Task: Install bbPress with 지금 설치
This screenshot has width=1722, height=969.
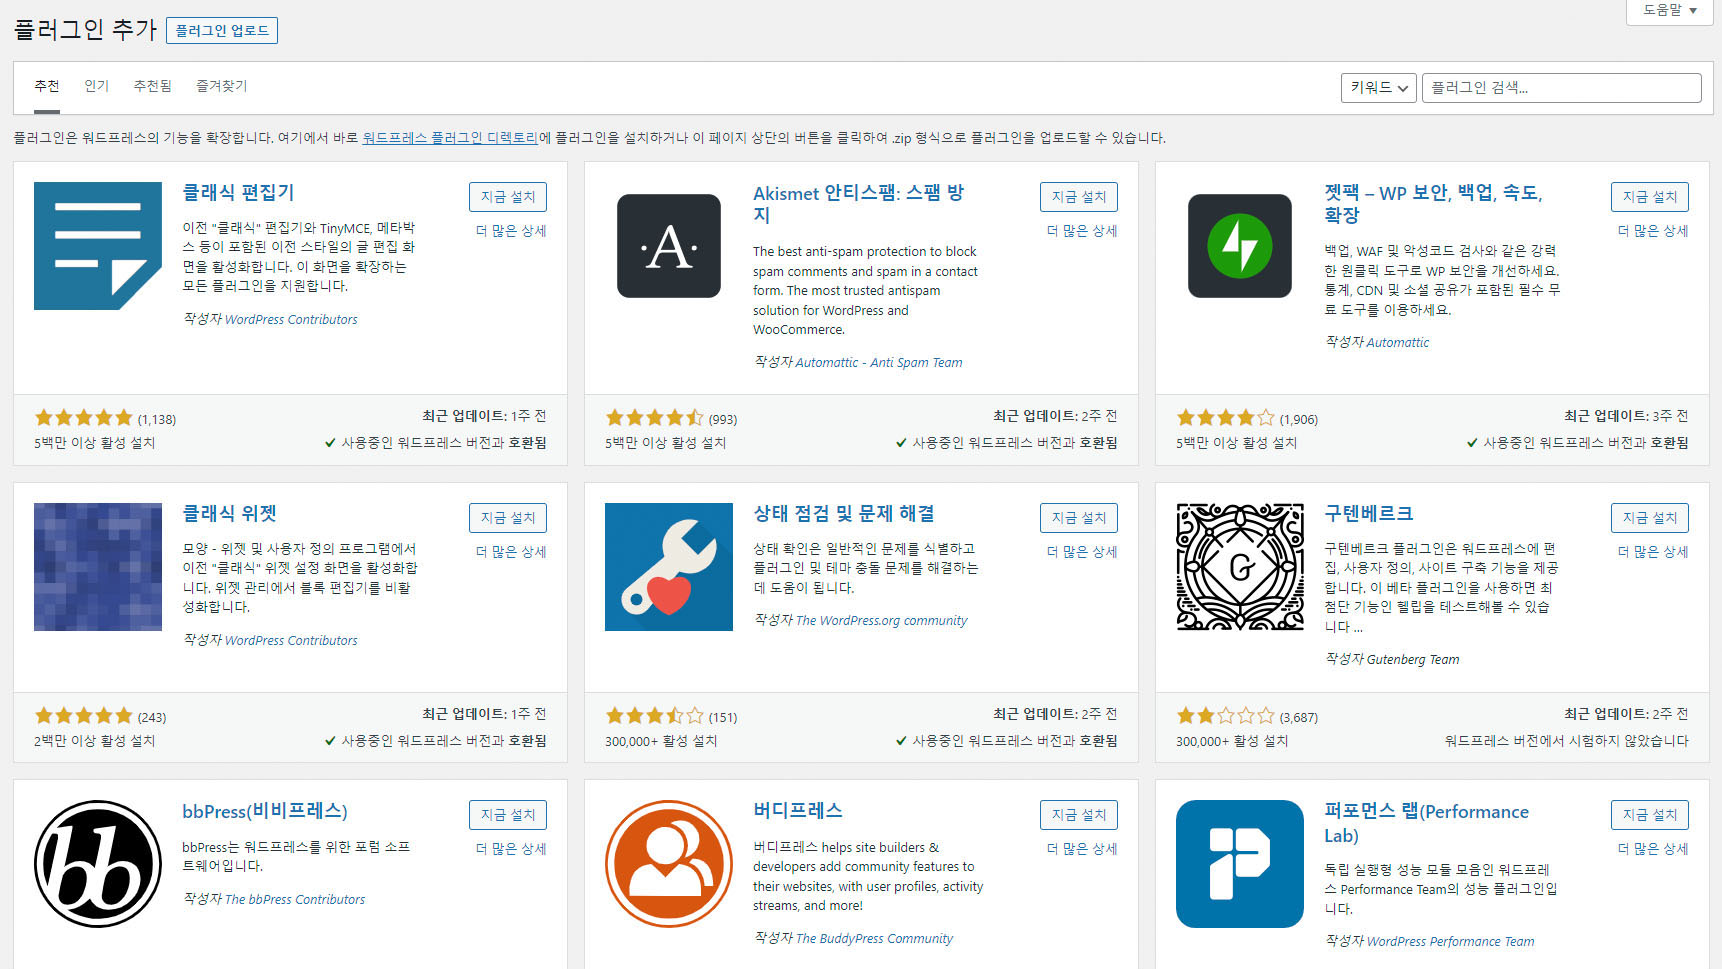Action: pos(508,815)
